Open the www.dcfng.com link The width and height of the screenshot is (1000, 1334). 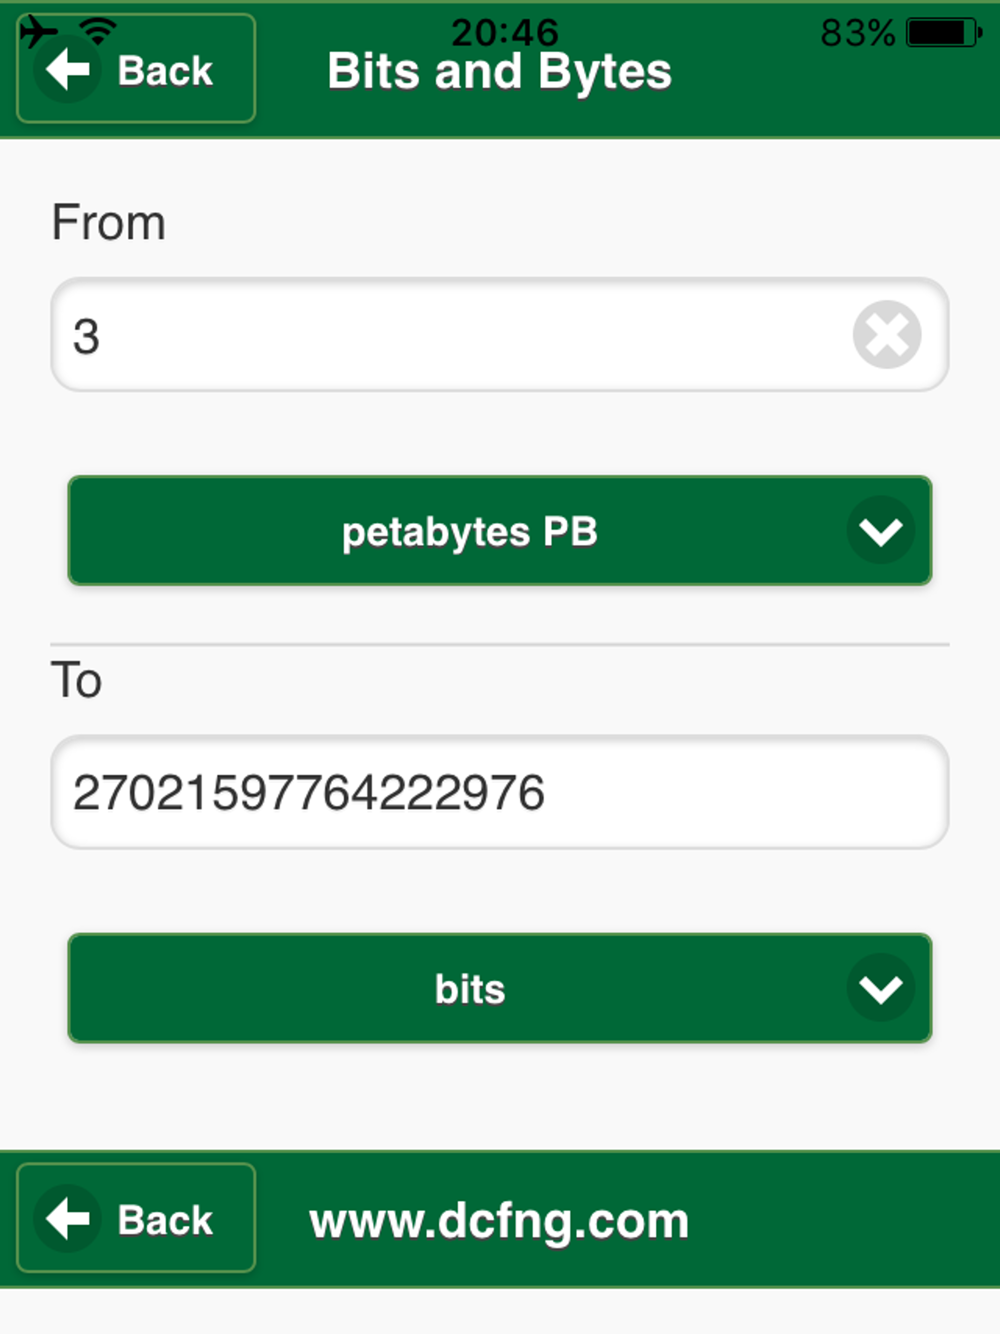point(499,1222)
